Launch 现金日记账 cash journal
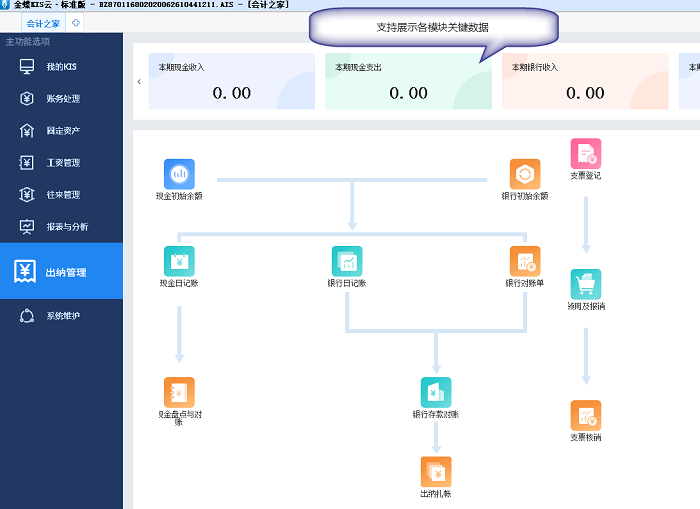Viewport: 700px width, 509px height. pyautogui.click(x=179, y=261)
